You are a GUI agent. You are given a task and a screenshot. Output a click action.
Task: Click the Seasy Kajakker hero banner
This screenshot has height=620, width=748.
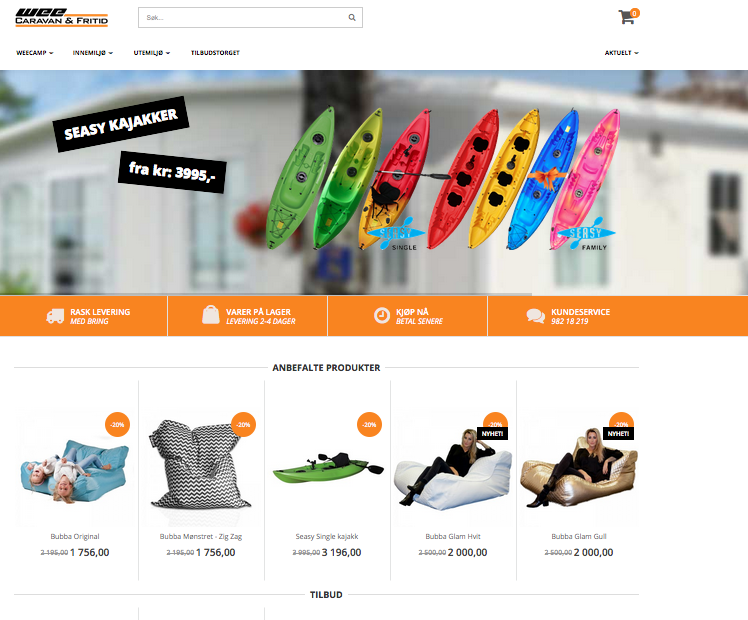(374, 182)
